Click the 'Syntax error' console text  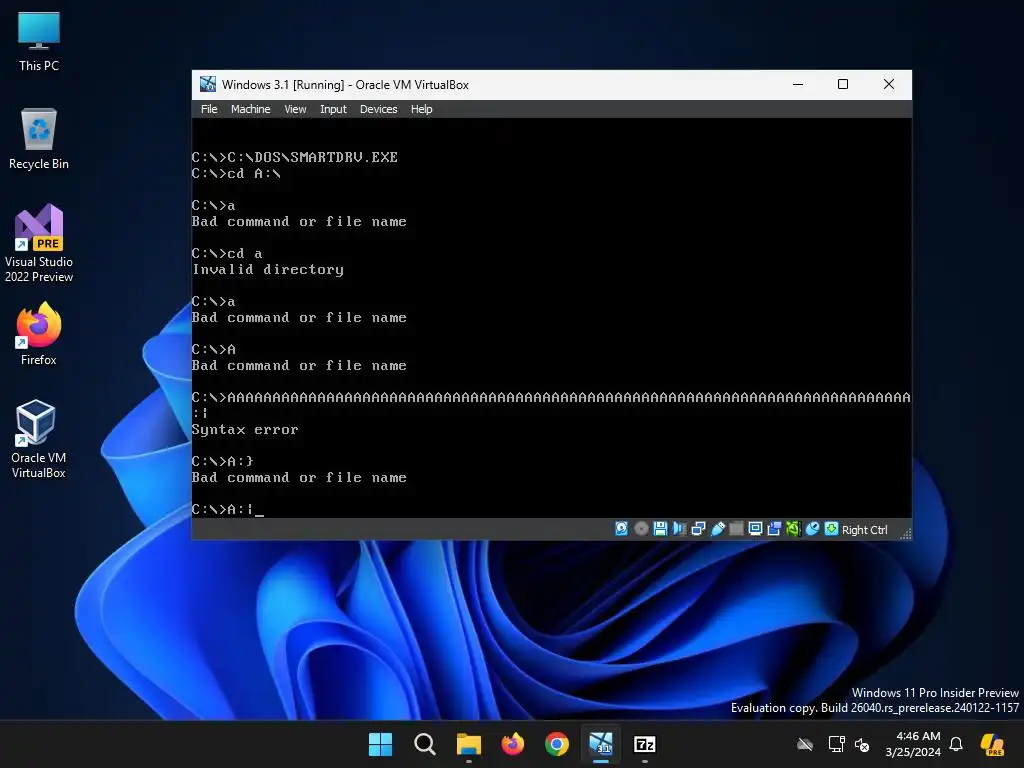[245, 429]
